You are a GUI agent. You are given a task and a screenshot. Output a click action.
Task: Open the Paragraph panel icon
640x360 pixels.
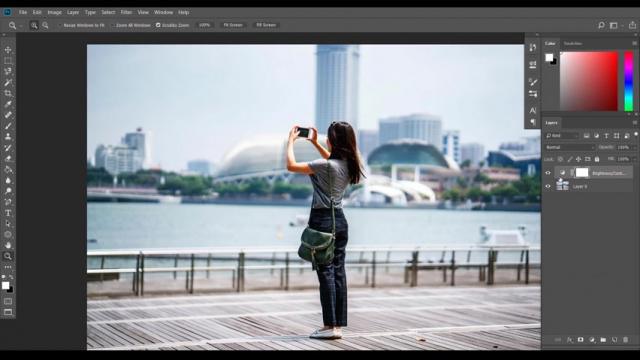pyautogui.click(x=533, y=122)
